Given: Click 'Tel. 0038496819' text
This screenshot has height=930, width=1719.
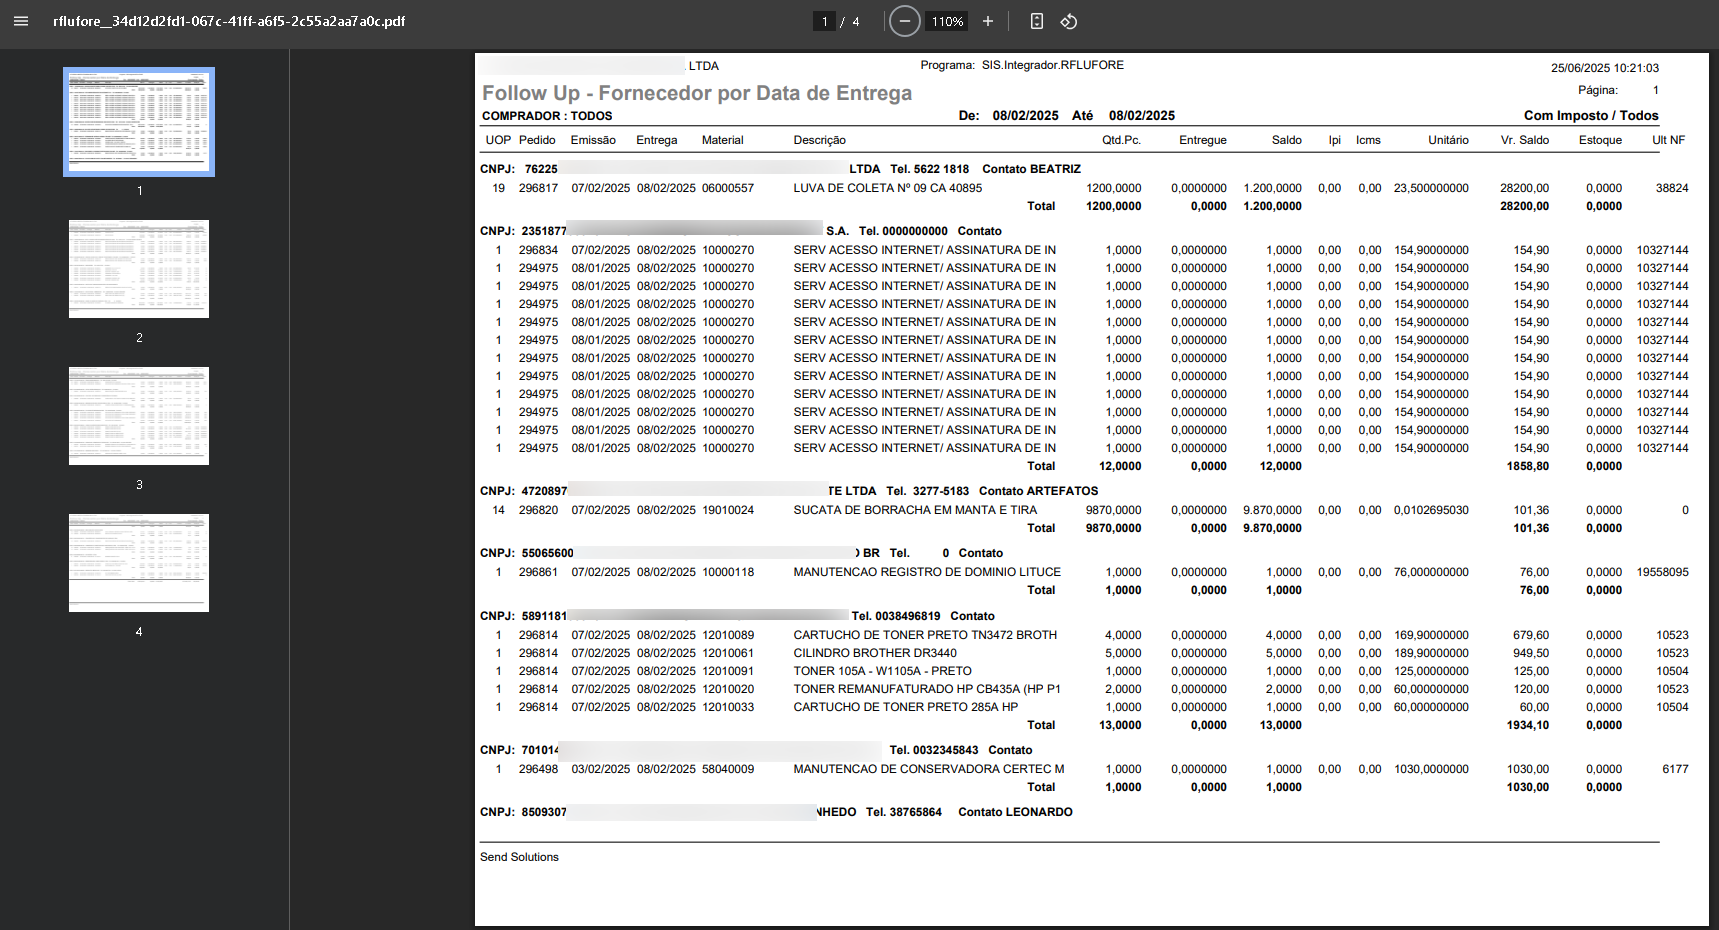Looking at the screenshot, I should [896, 616].
